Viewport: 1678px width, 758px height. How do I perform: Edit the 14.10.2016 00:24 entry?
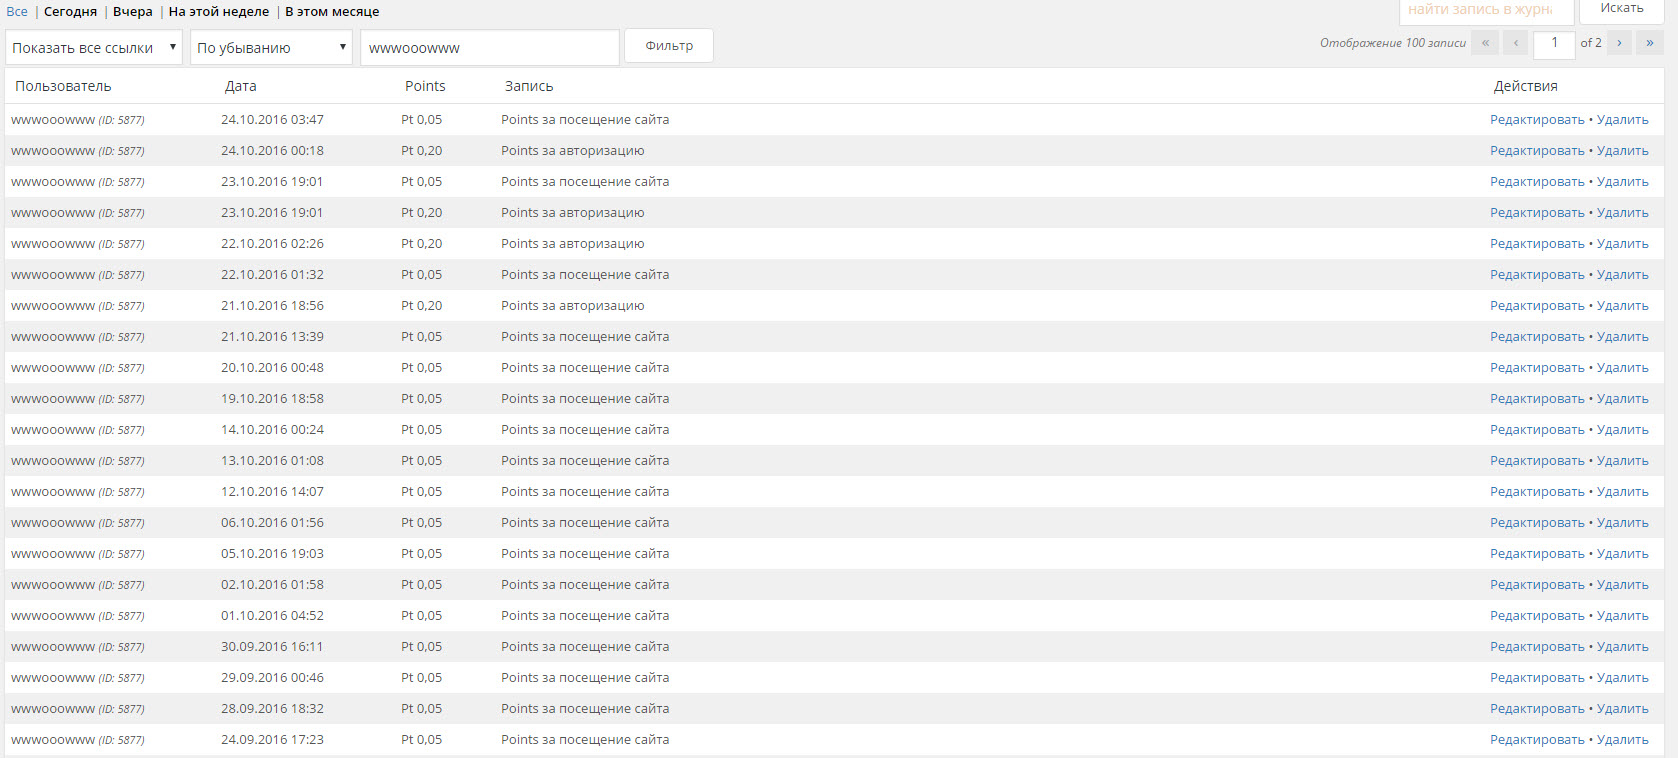[1537, 430]
